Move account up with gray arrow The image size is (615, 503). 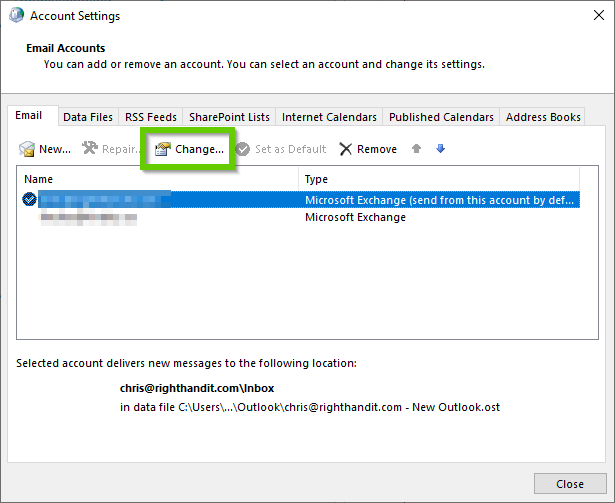pos(417,149)
